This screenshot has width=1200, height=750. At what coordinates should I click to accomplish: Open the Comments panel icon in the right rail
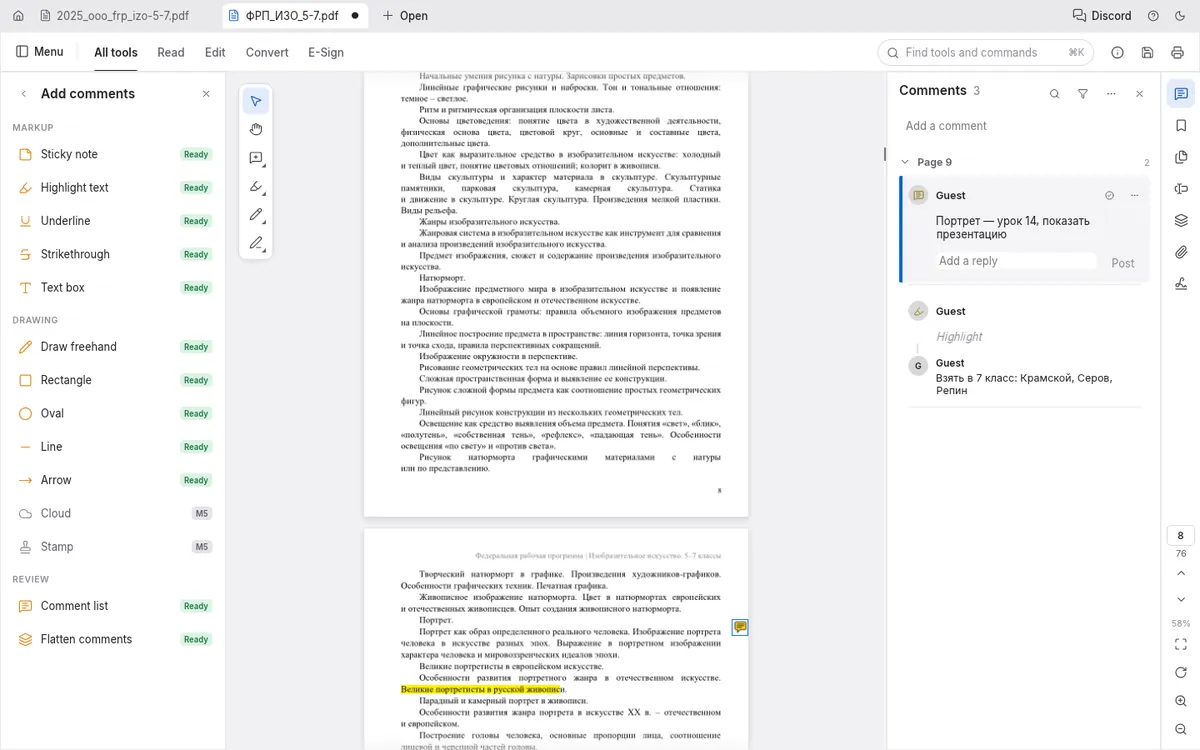coord(1181,94)
